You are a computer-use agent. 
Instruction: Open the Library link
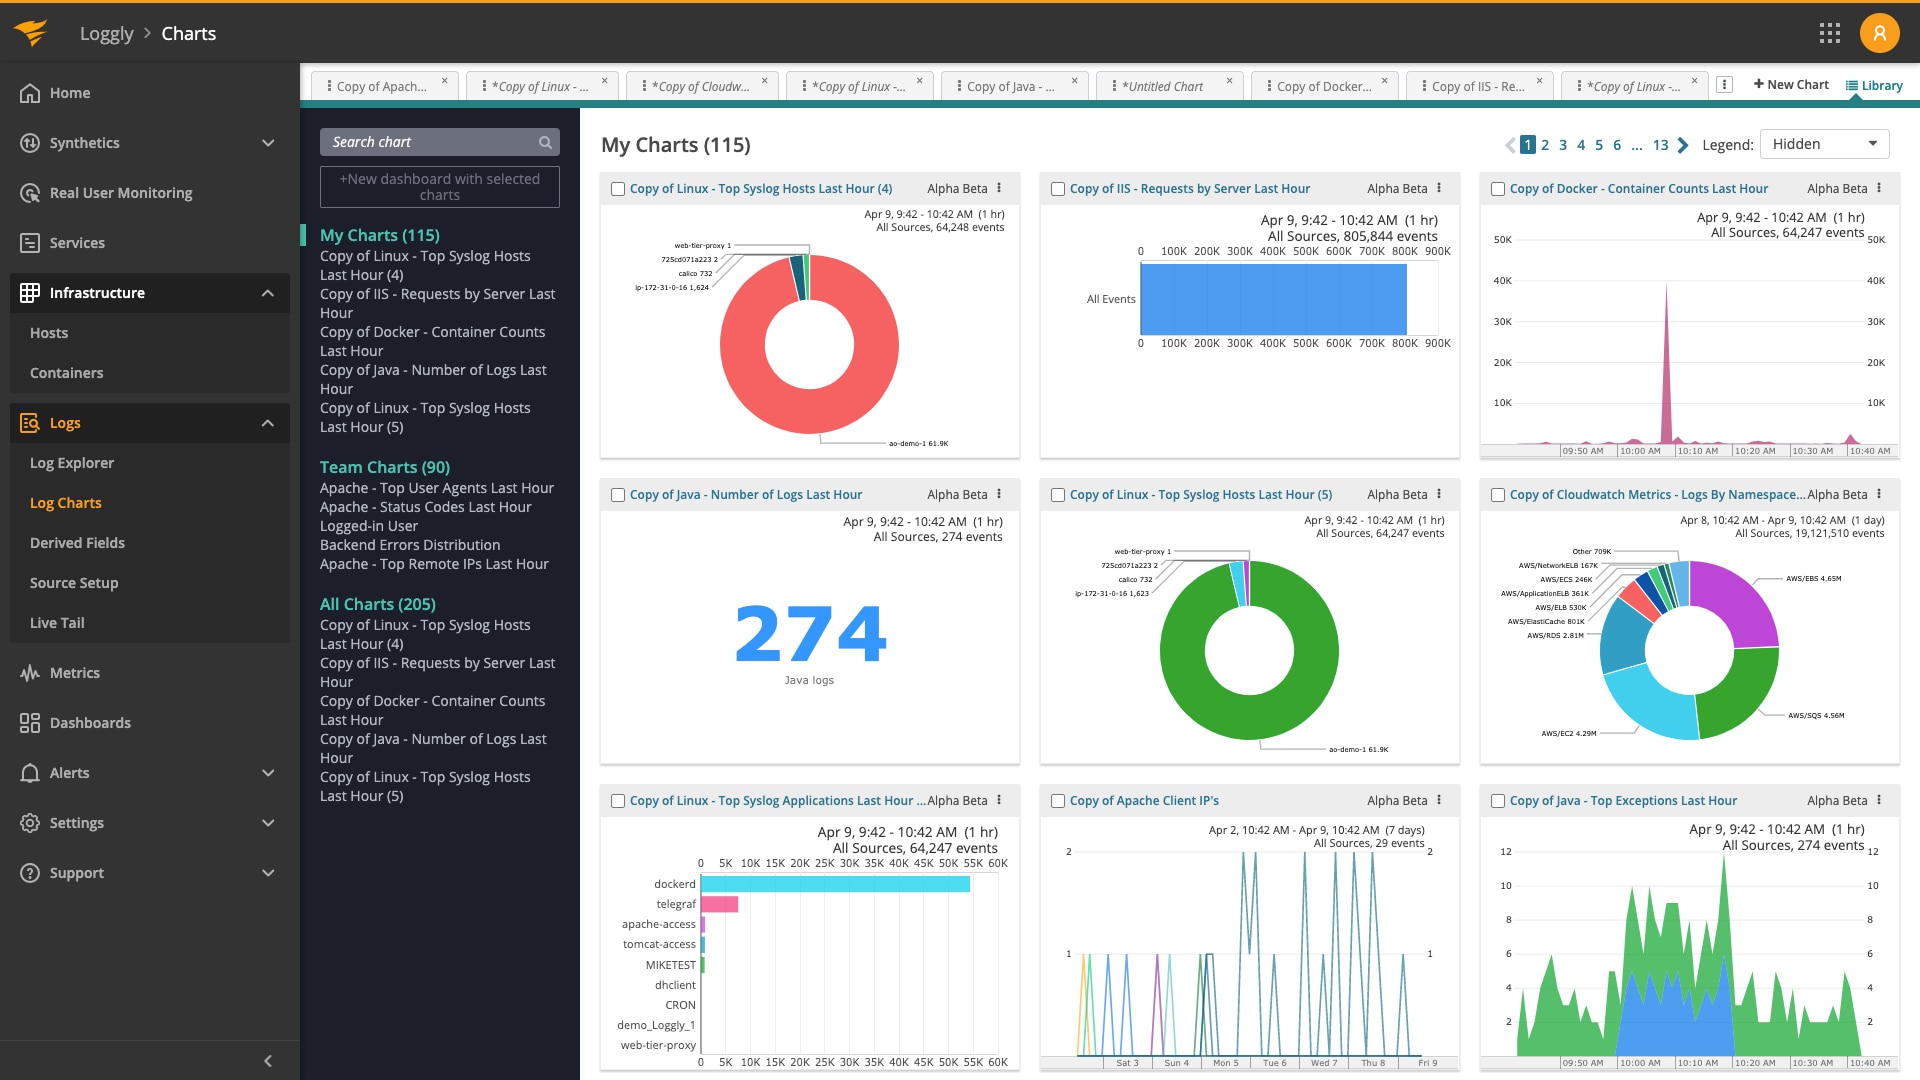(1874, 85)
